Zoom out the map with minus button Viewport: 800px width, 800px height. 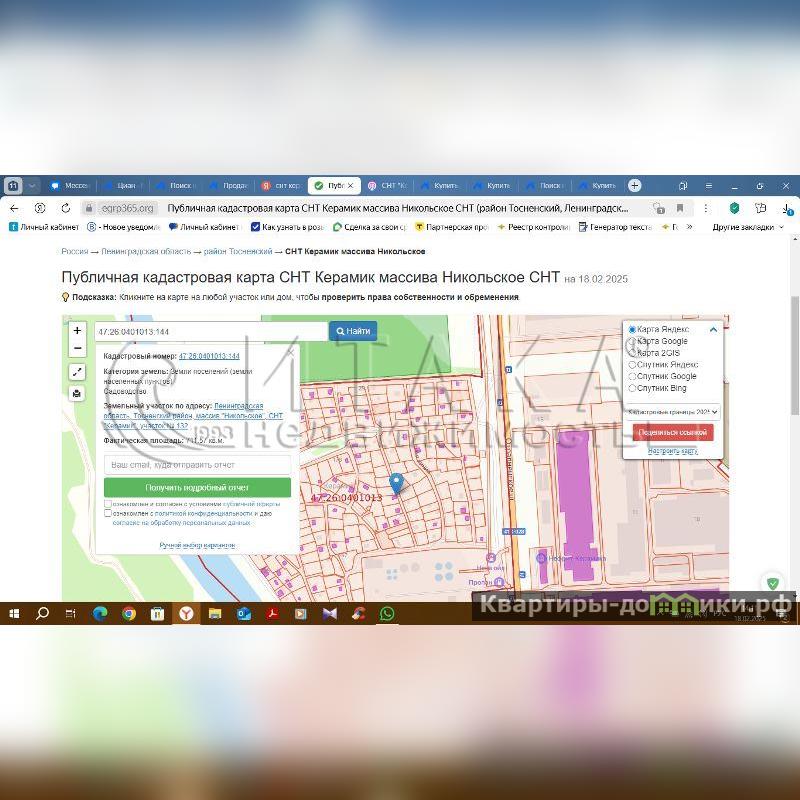point(77,348)
